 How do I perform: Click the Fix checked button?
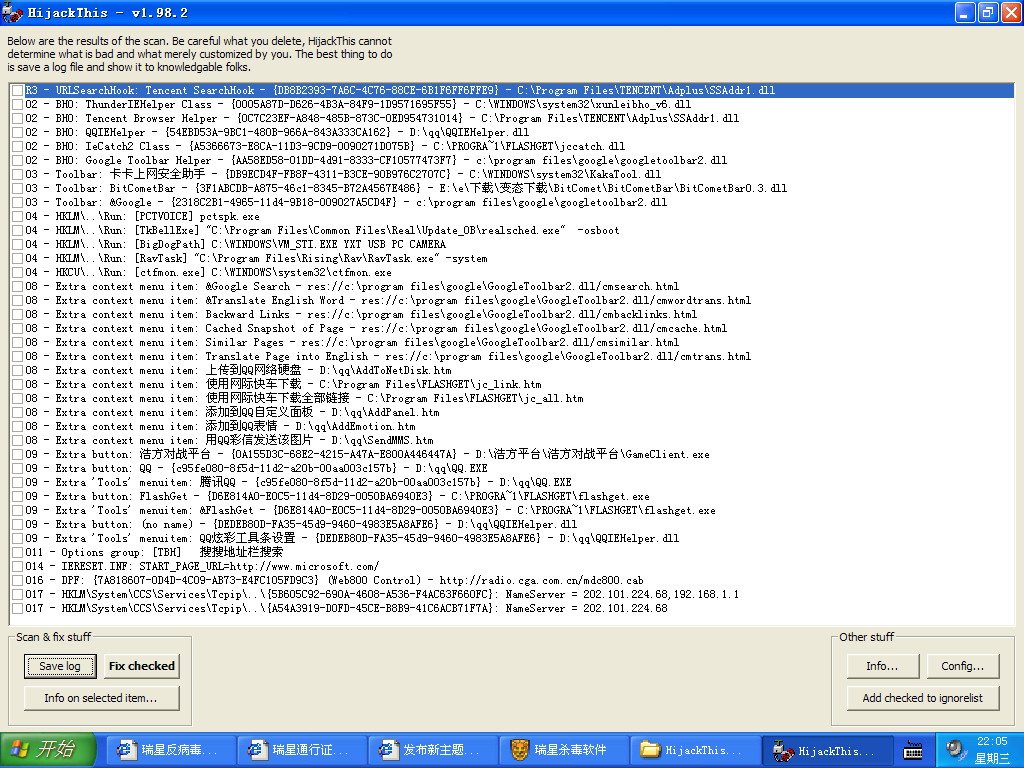coord(142,666)
